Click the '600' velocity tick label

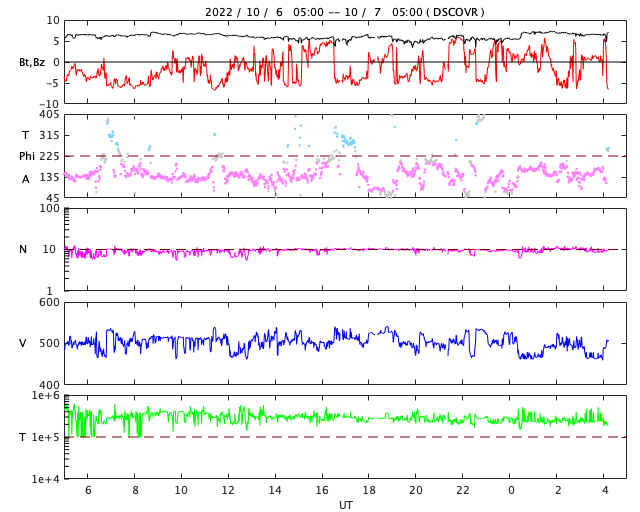(x=49, y=303)
